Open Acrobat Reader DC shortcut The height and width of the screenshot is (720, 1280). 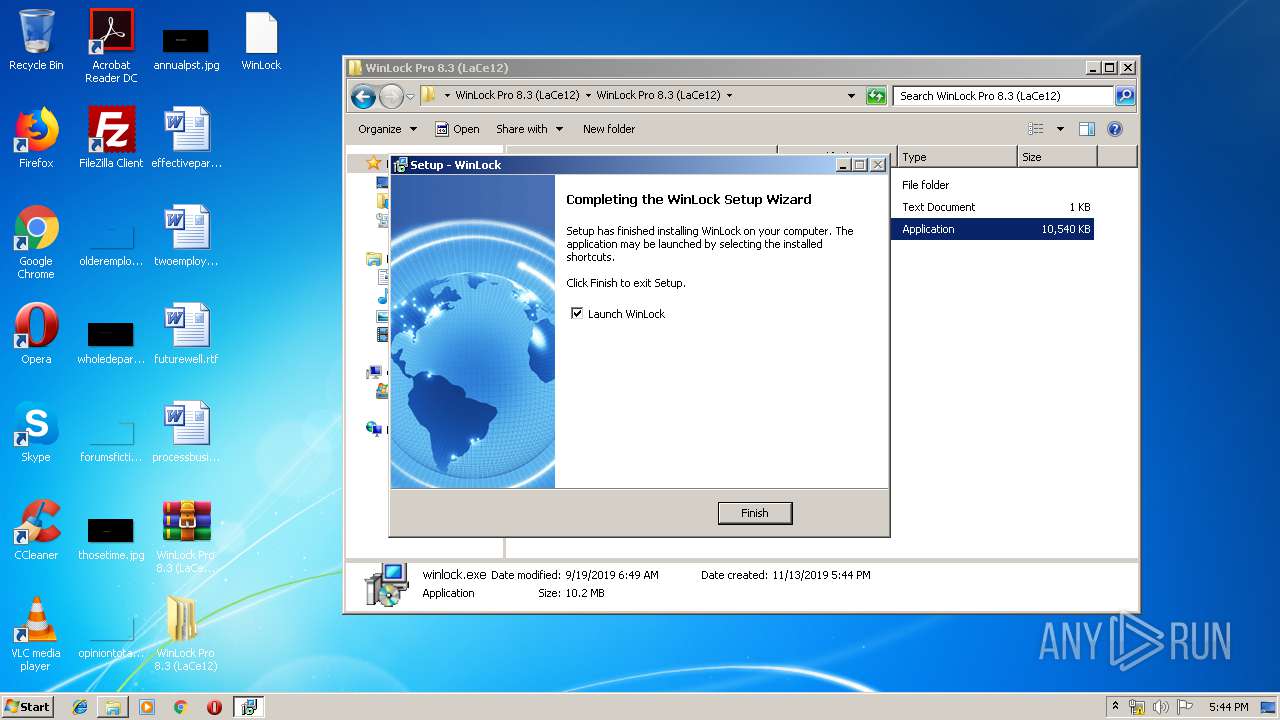(111, 46)
